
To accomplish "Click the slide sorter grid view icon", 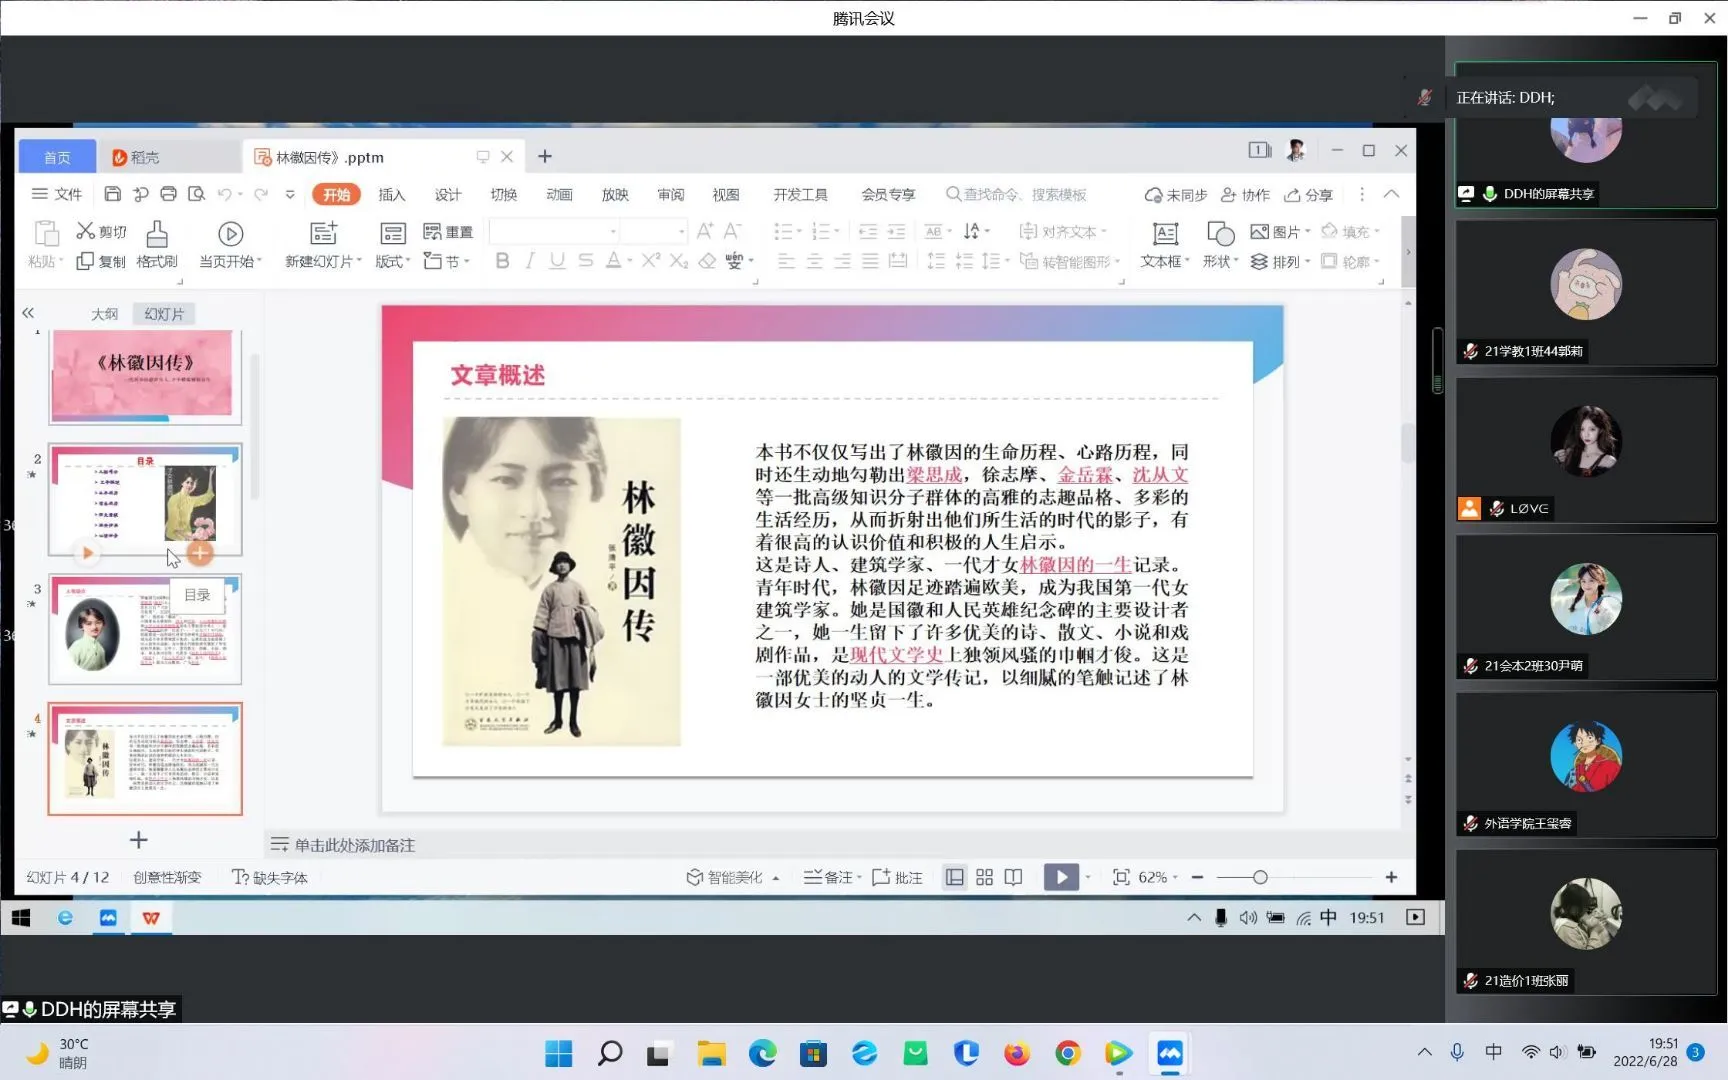I will coord(984,877).
